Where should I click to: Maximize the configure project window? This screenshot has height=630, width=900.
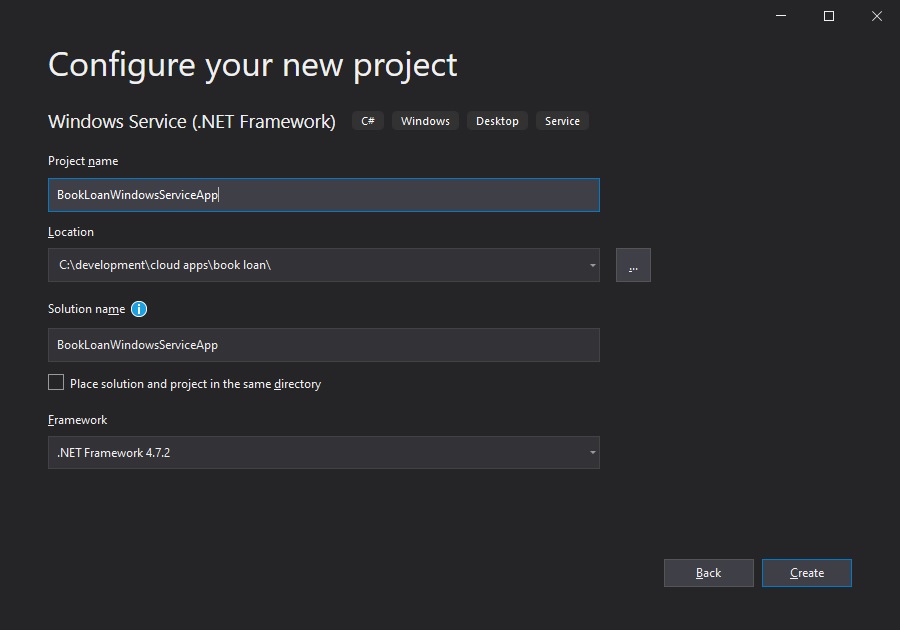(829, 16)
